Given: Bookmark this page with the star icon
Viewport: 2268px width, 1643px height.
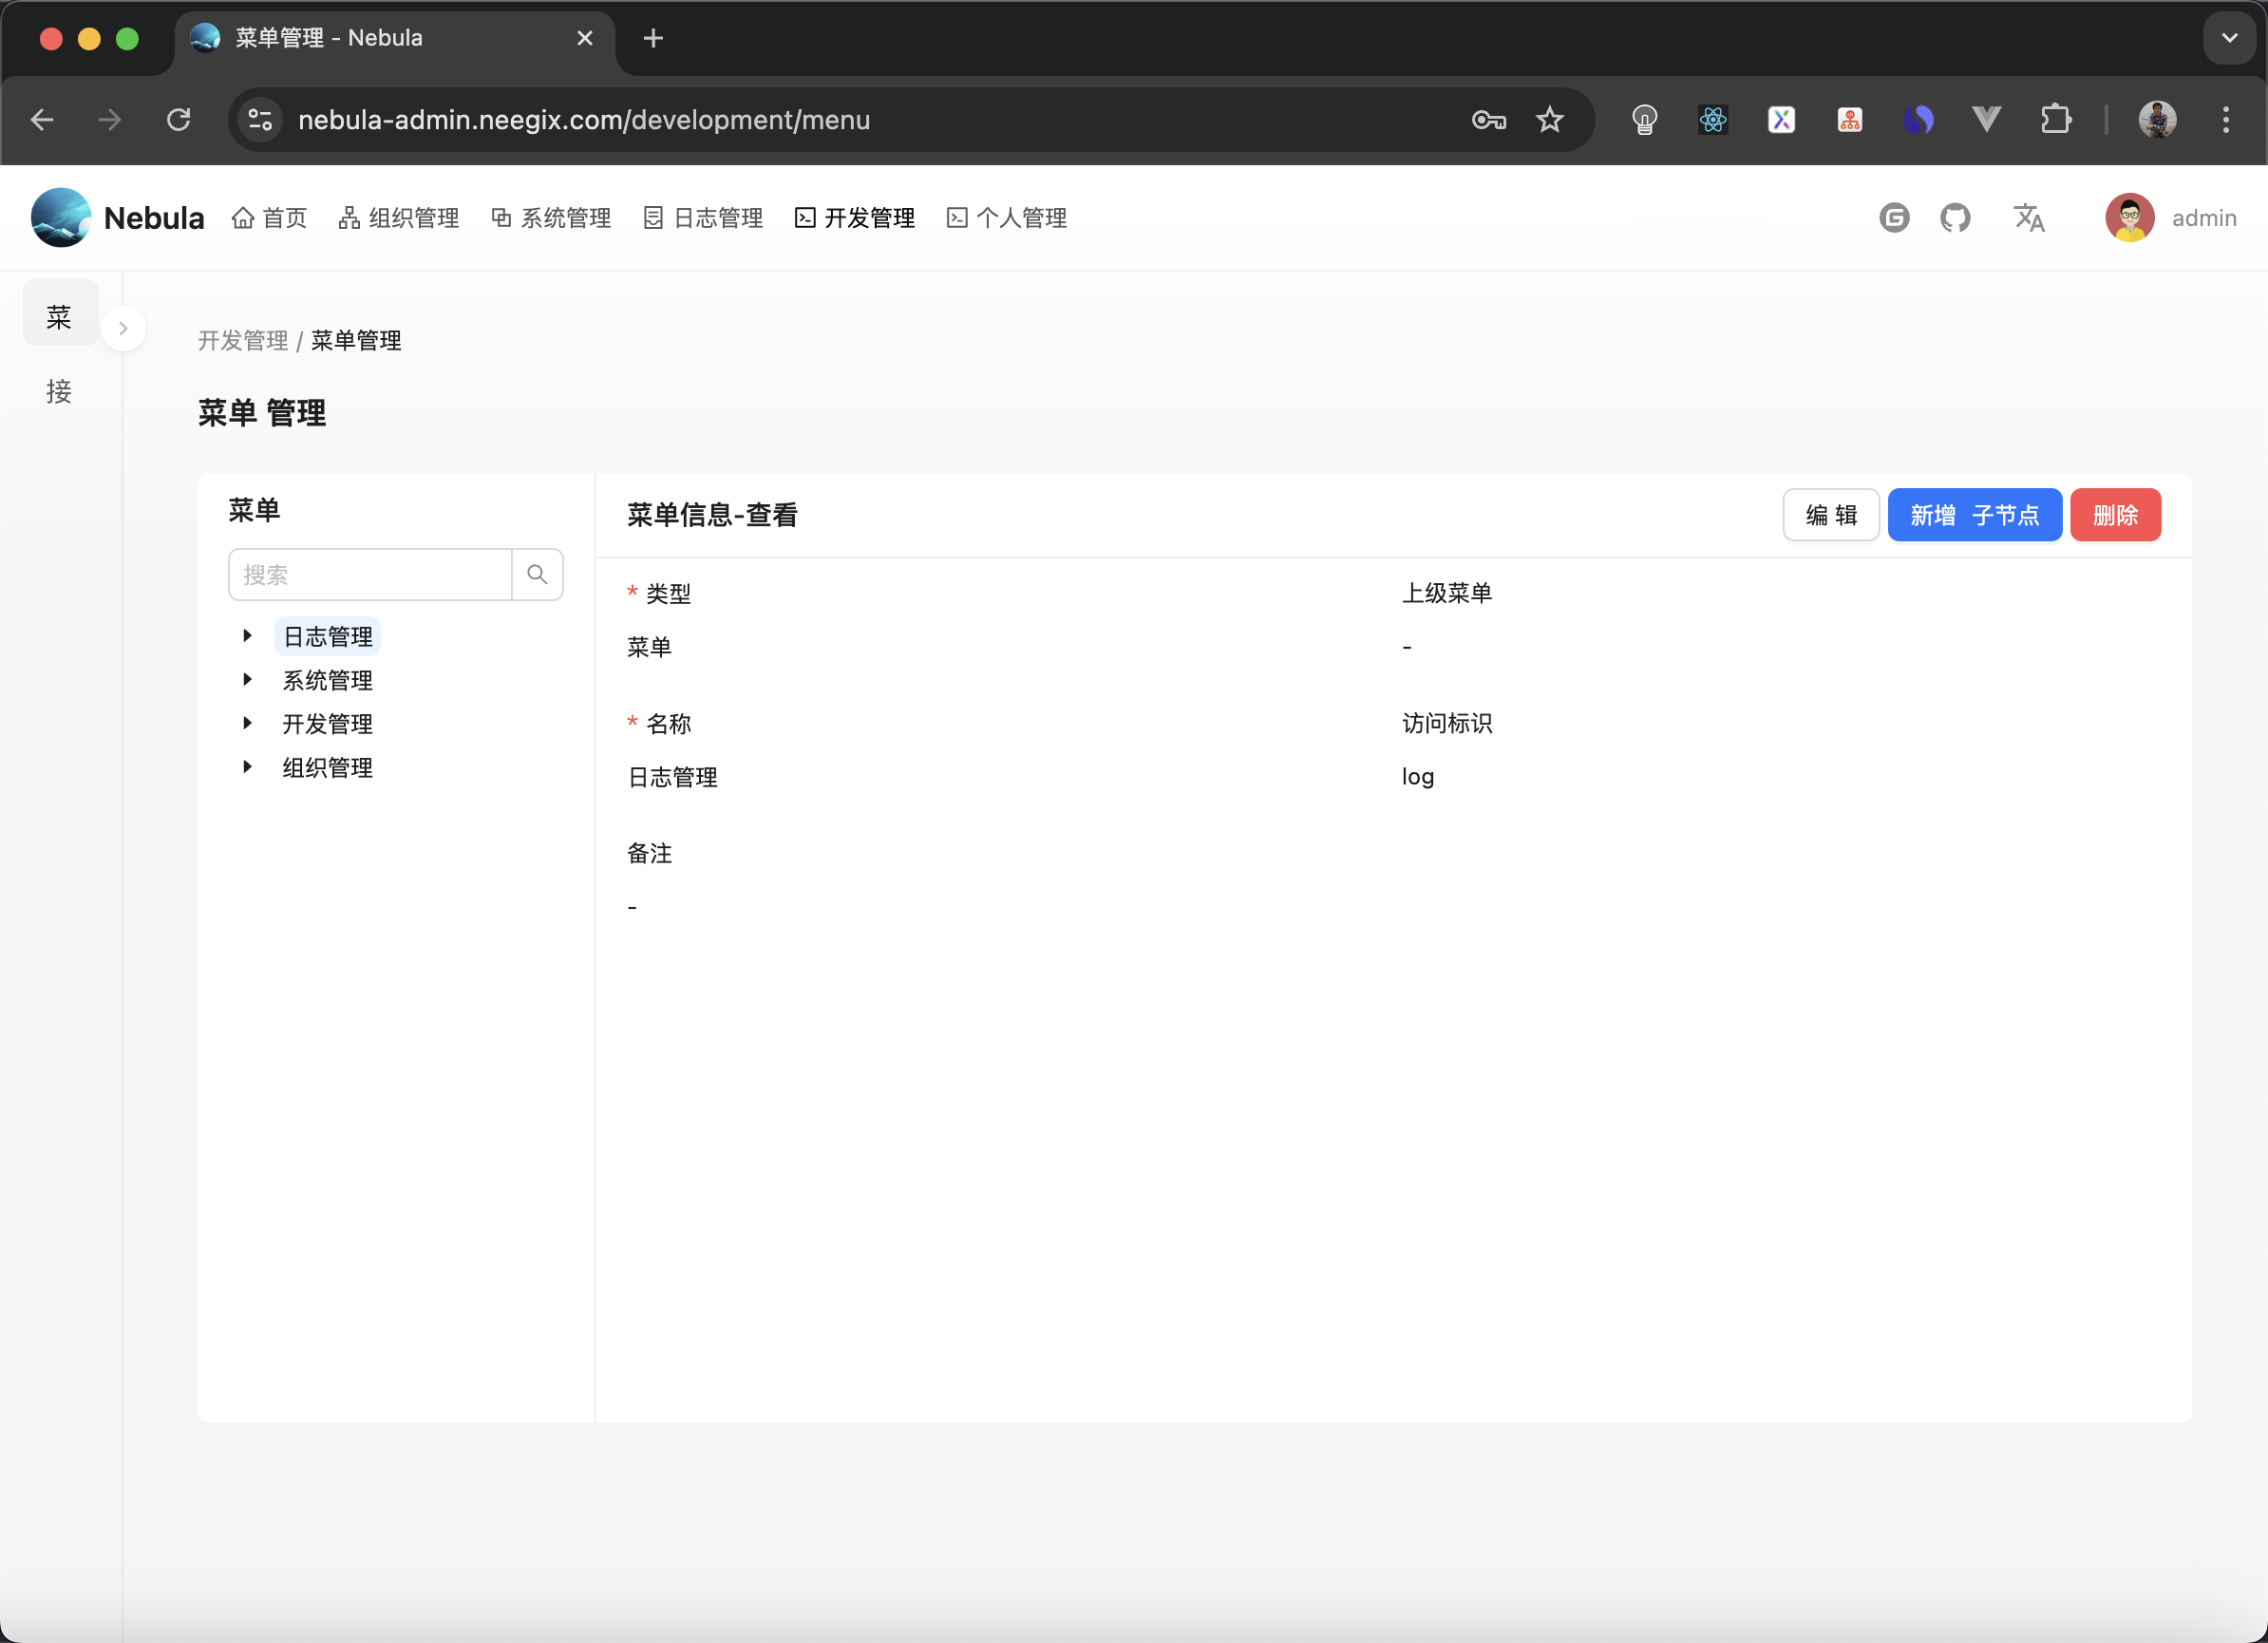Looking at the screenshot, I should [1549, 119].
